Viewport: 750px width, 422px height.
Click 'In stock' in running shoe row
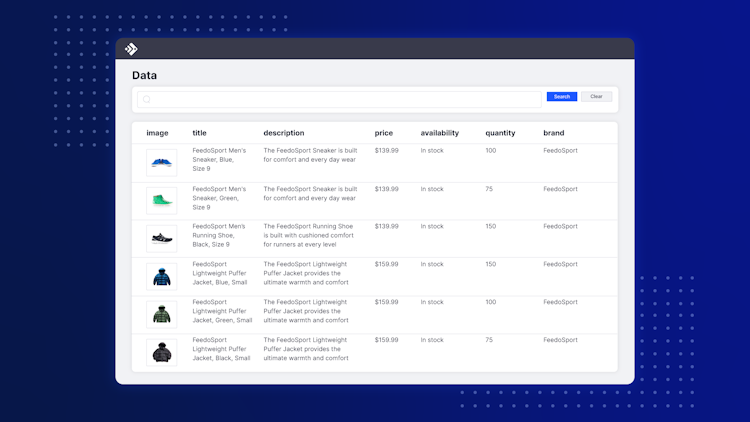point(432,226)
